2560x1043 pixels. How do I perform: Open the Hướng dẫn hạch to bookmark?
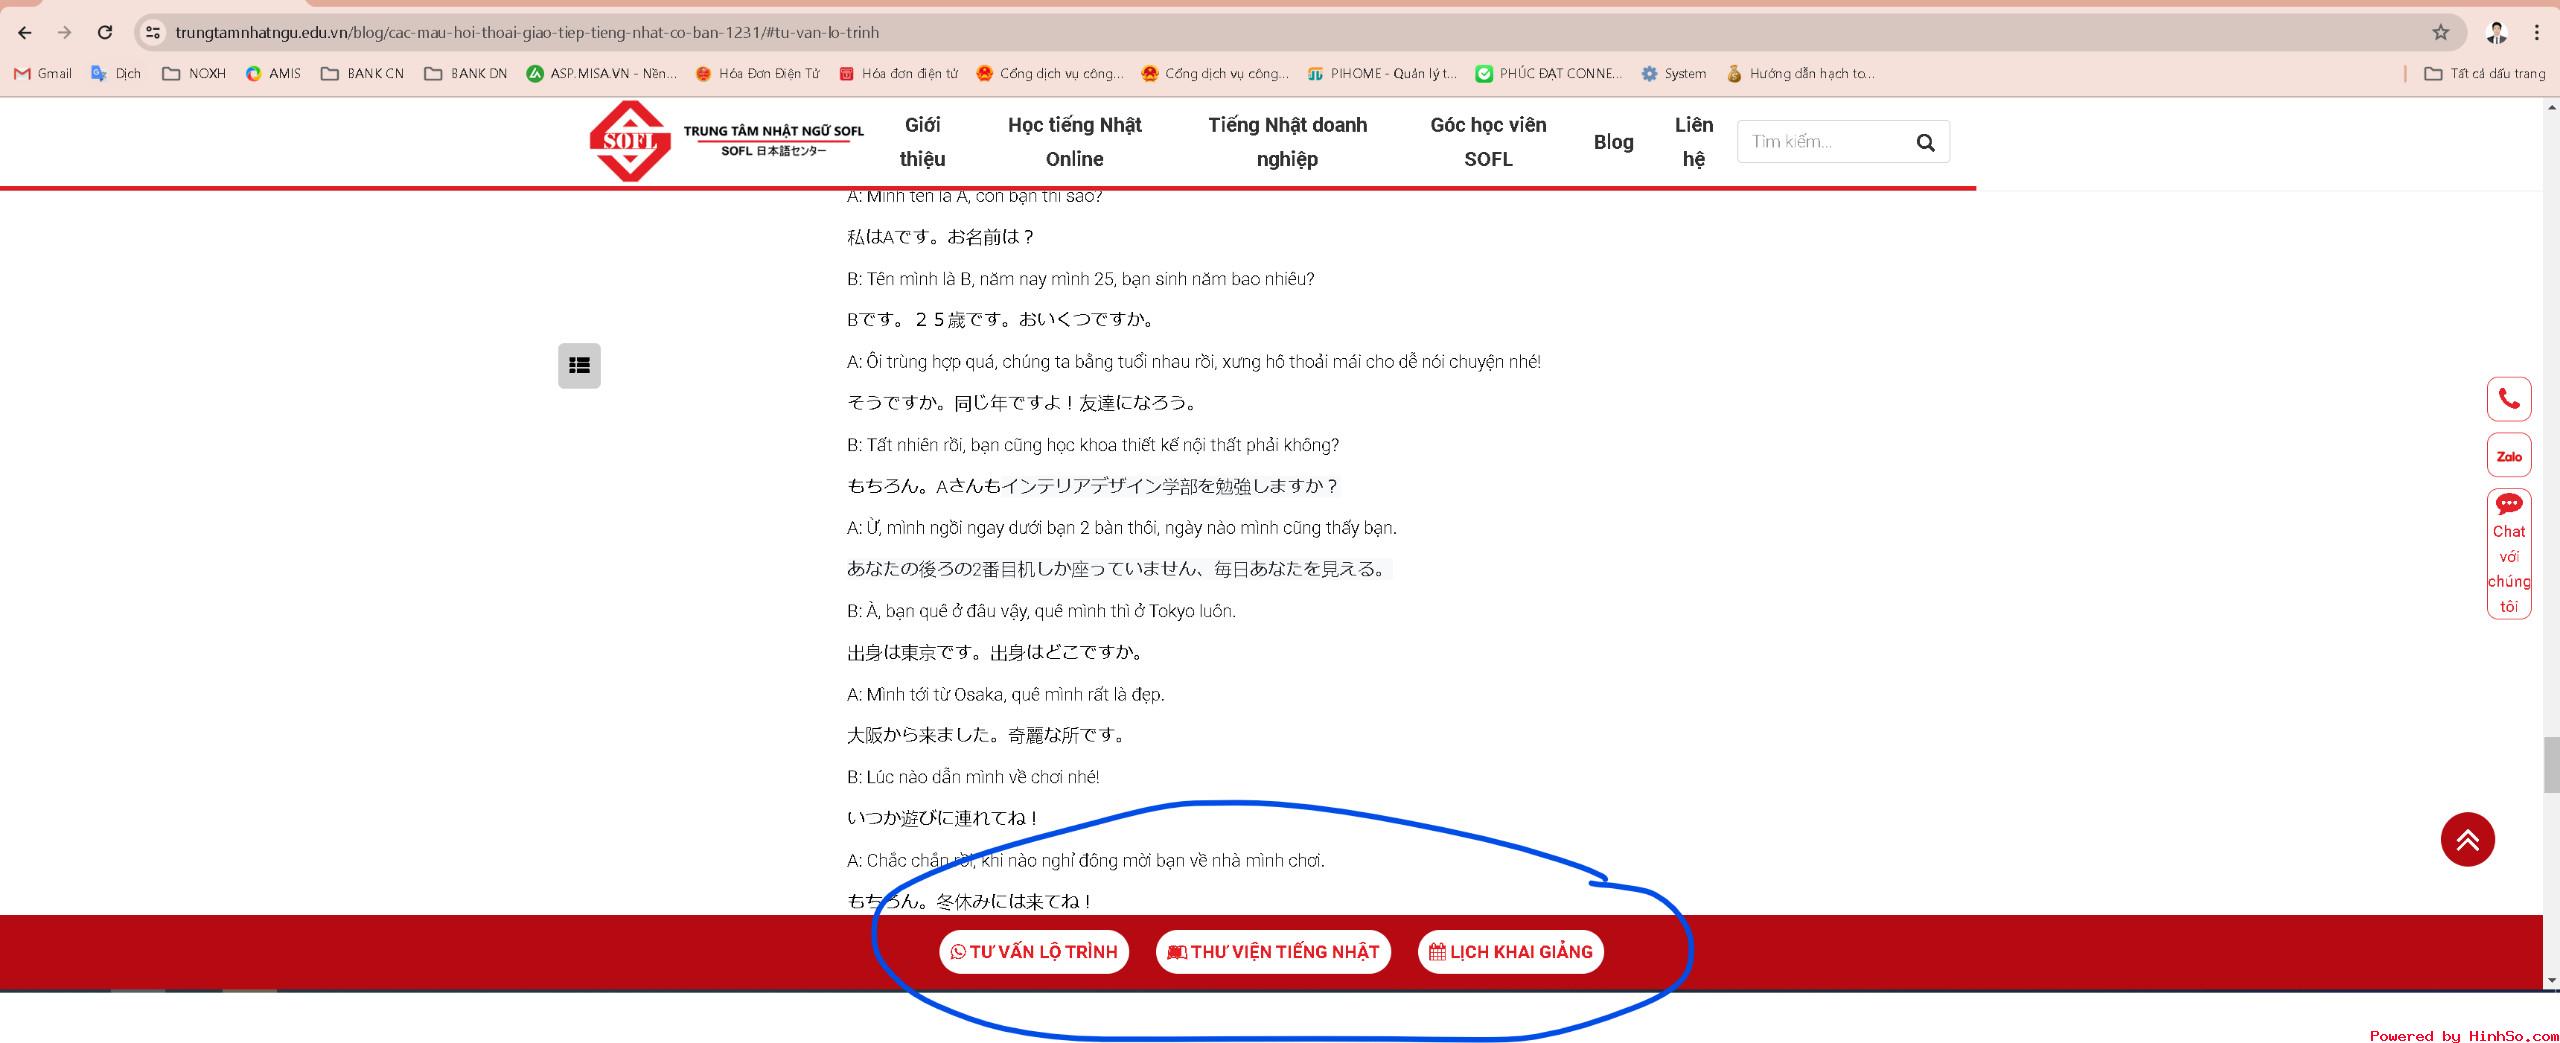[x=1800, y=73]
